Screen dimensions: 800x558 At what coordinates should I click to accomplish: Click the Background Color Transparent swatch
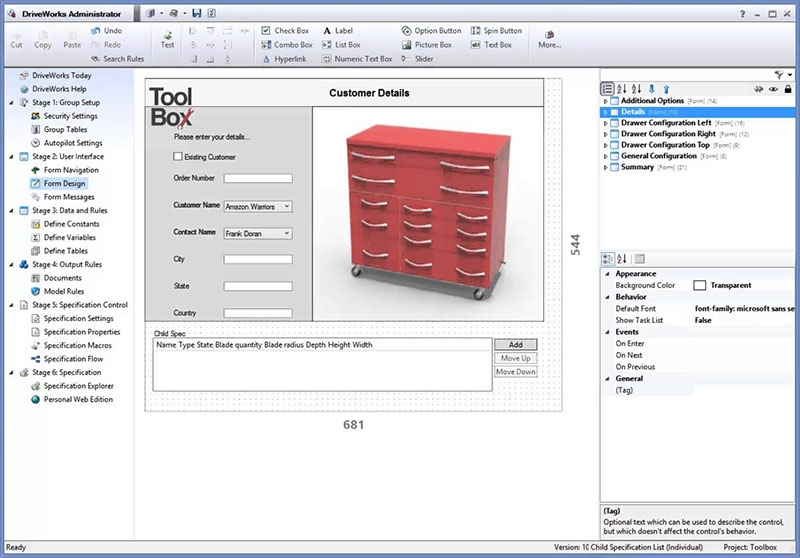pyautogui.click(x=699, y=285)
